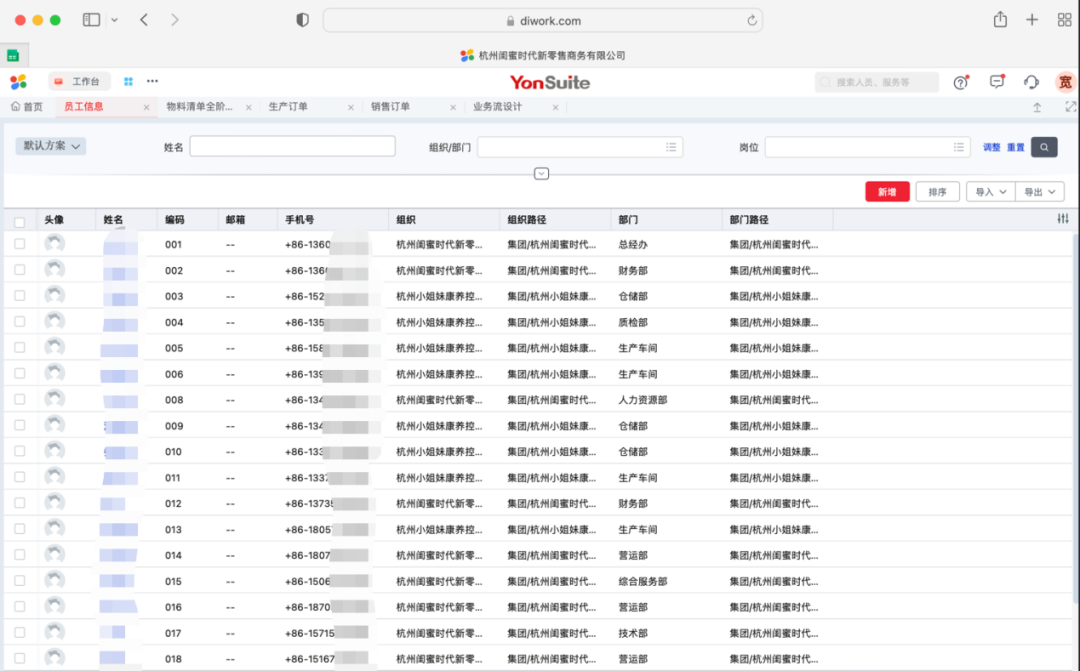Check the box for employee 013

point(19,528)
